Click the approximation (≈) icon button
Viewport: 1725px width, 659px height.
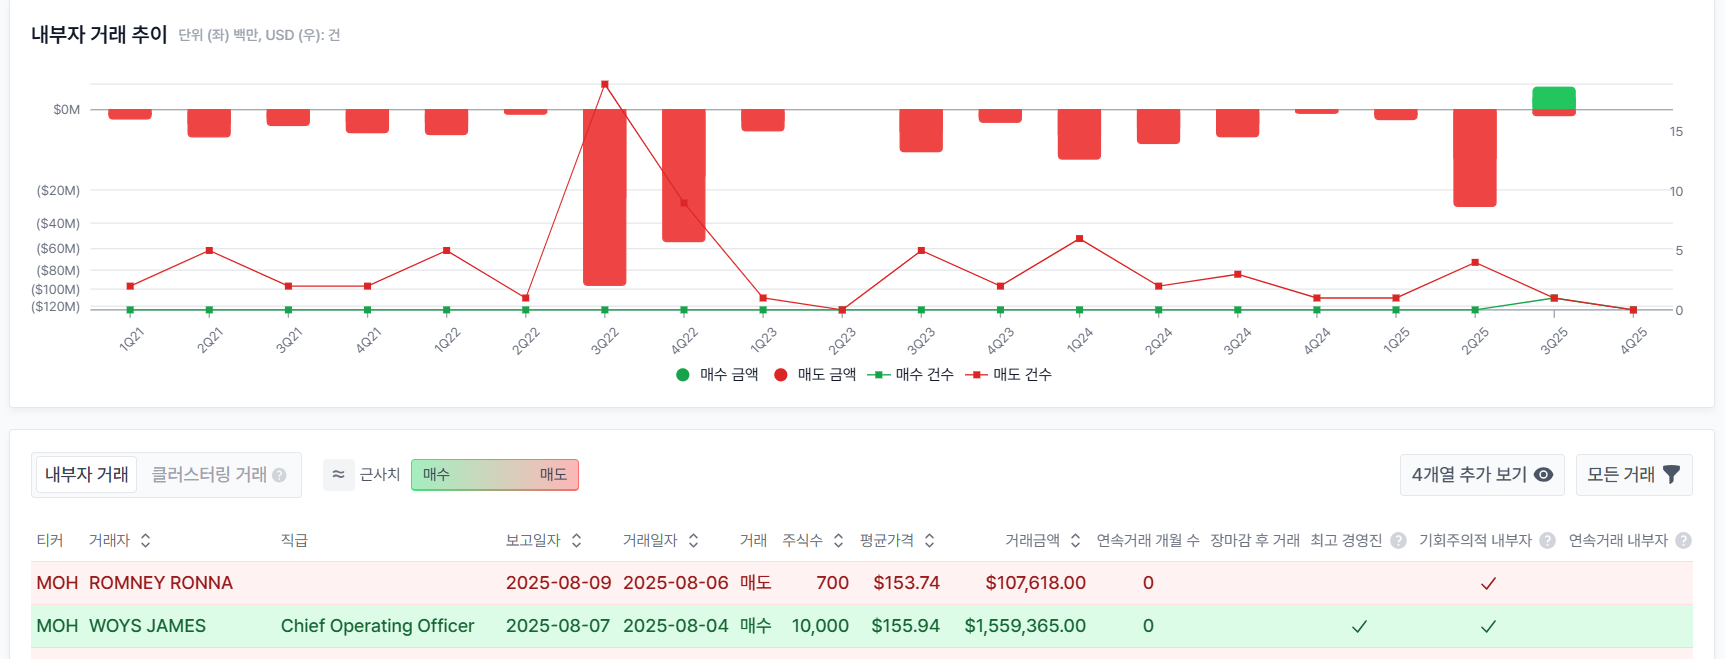pyautogui.click(x=338, y=475)
